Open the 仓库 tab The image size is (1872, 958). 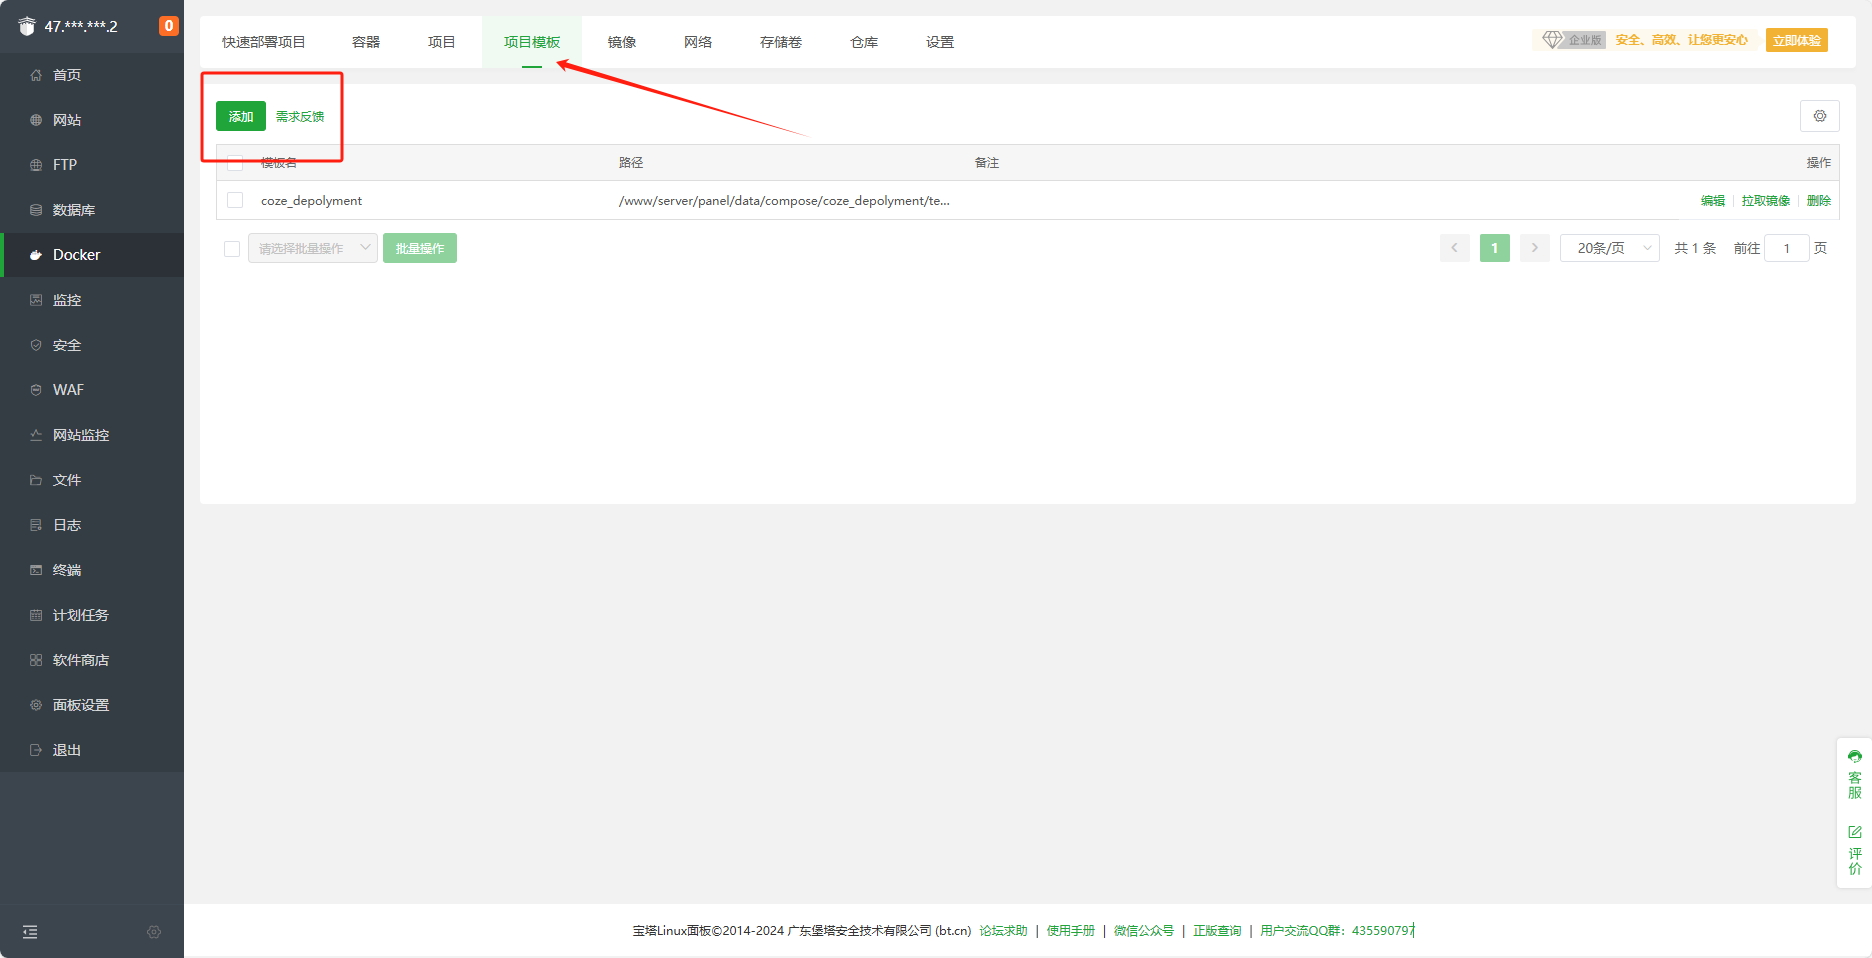[864, 42]
